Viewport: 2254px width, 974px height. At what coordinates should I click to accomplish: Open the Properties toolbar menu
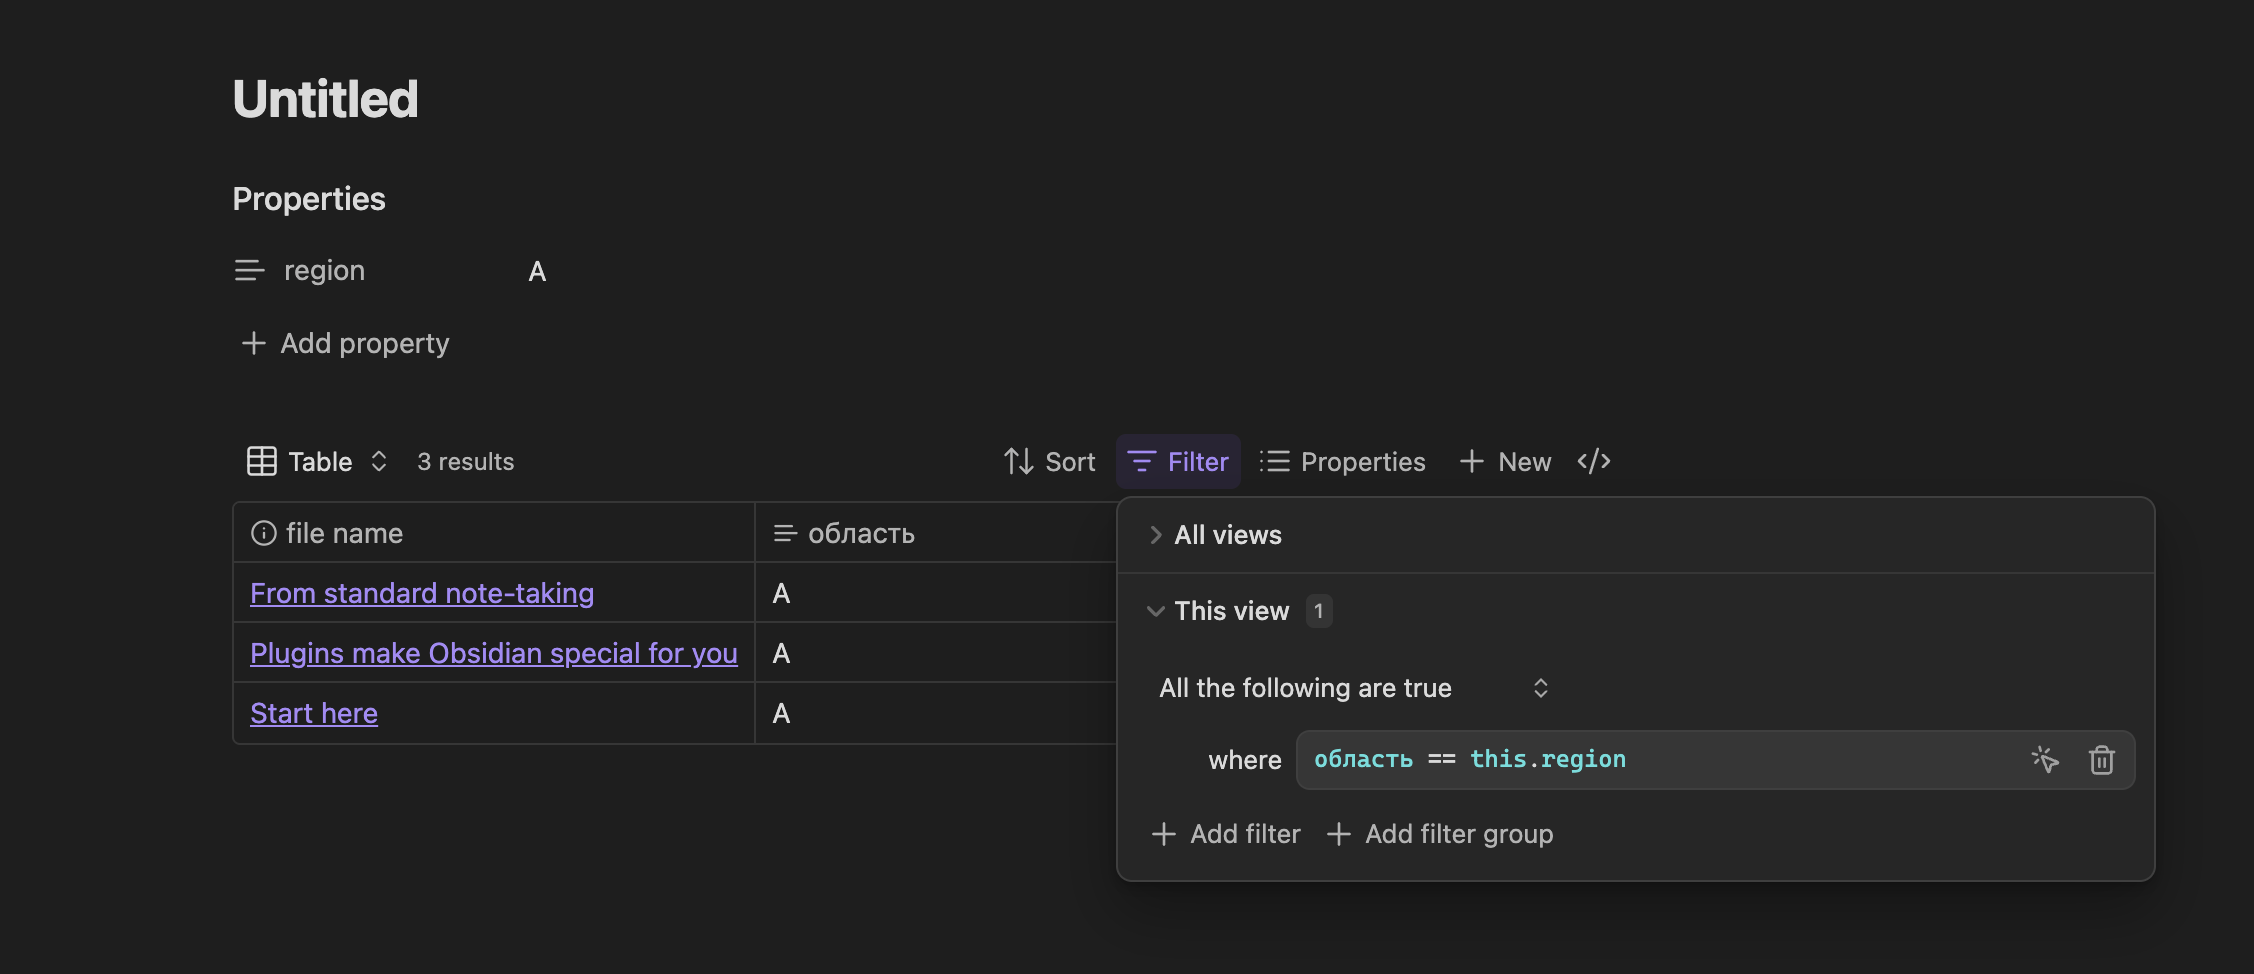pos(1342,462)
